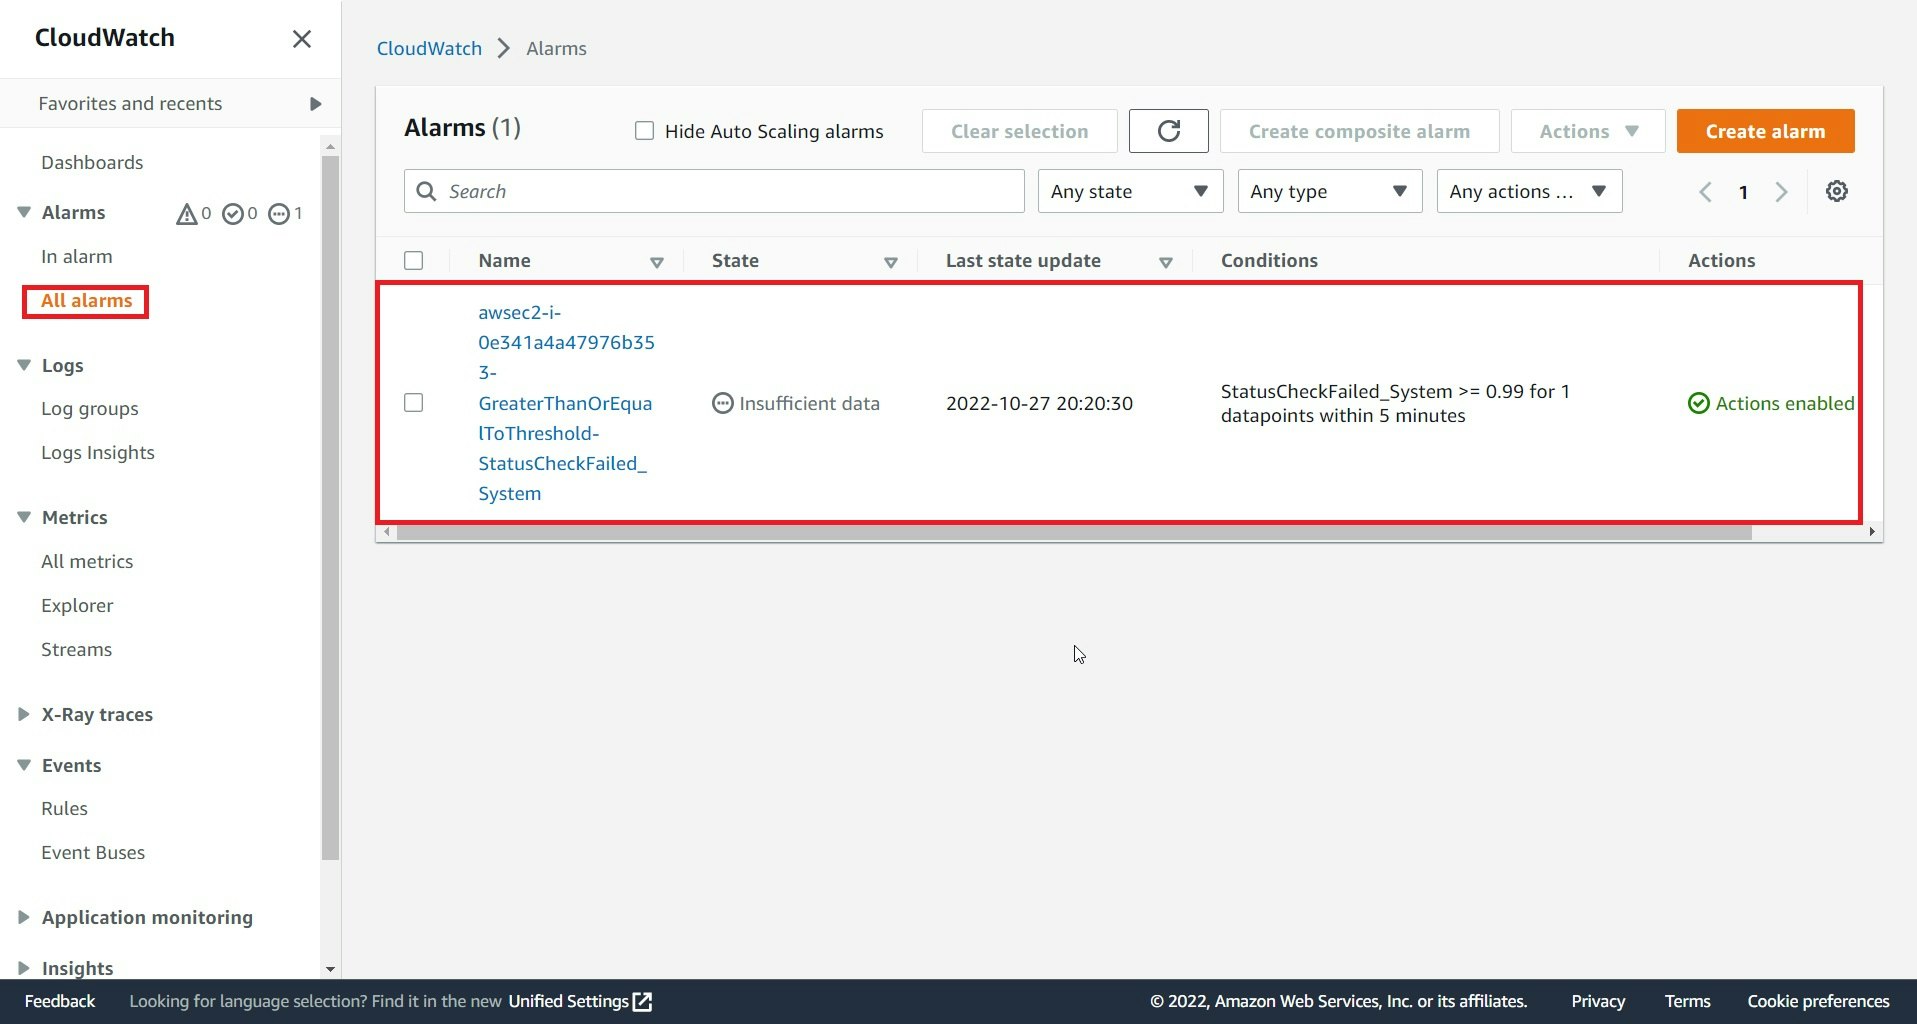This screenshot has height=1024, width=1917.
Task: Click the OK alarms count badge
Action: pos(236,213)
